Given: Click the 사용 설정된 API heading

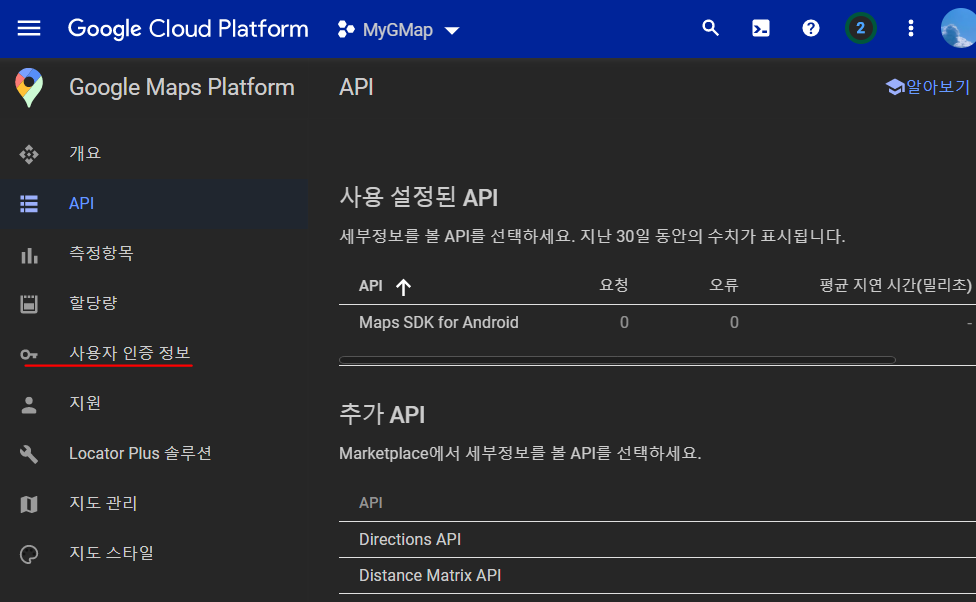Looking at the screenshot, I should pyautogui.click(x=418, y=197).
